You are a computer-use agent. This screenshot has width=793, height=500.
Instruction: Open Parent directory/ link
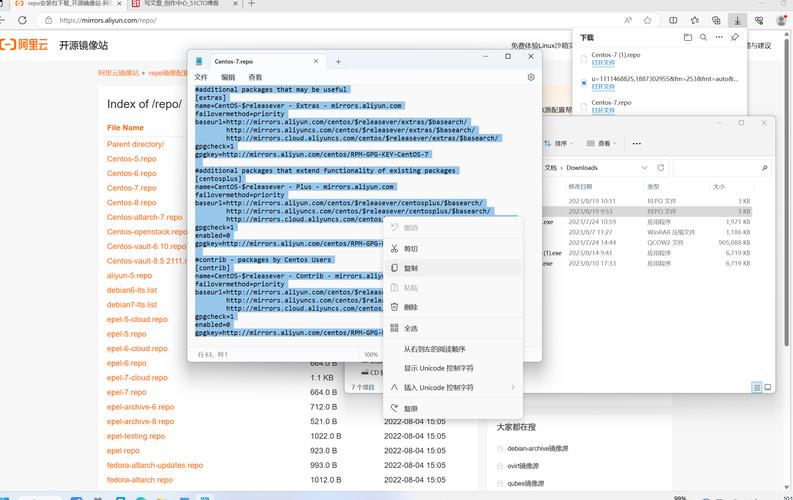(x=136, y=144)
